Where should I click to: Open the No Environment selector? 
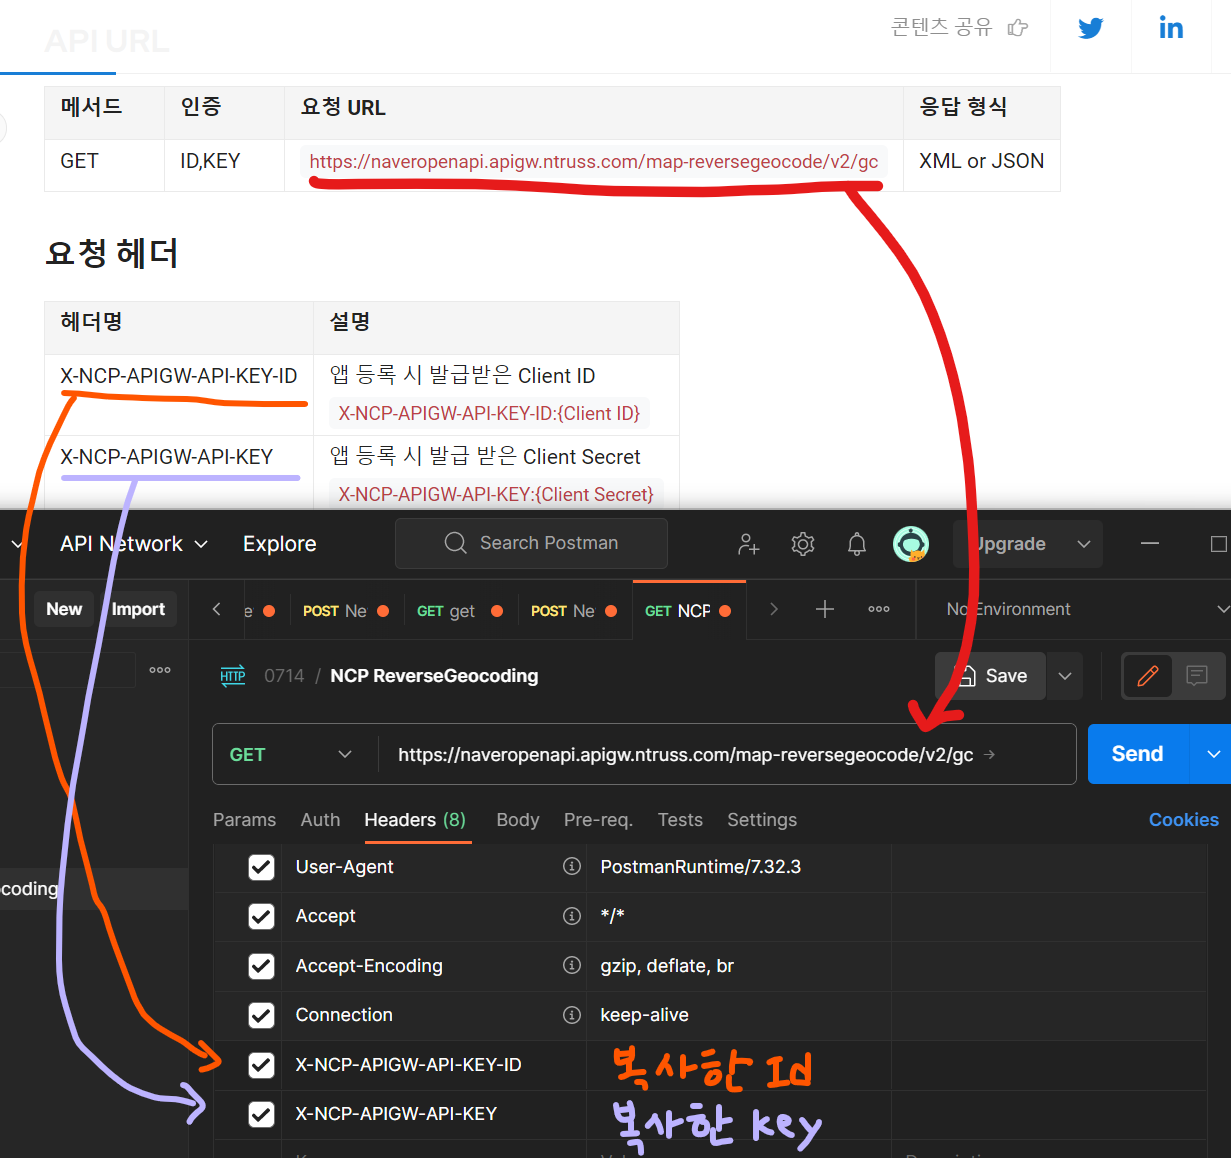[x=1088, y=609]
